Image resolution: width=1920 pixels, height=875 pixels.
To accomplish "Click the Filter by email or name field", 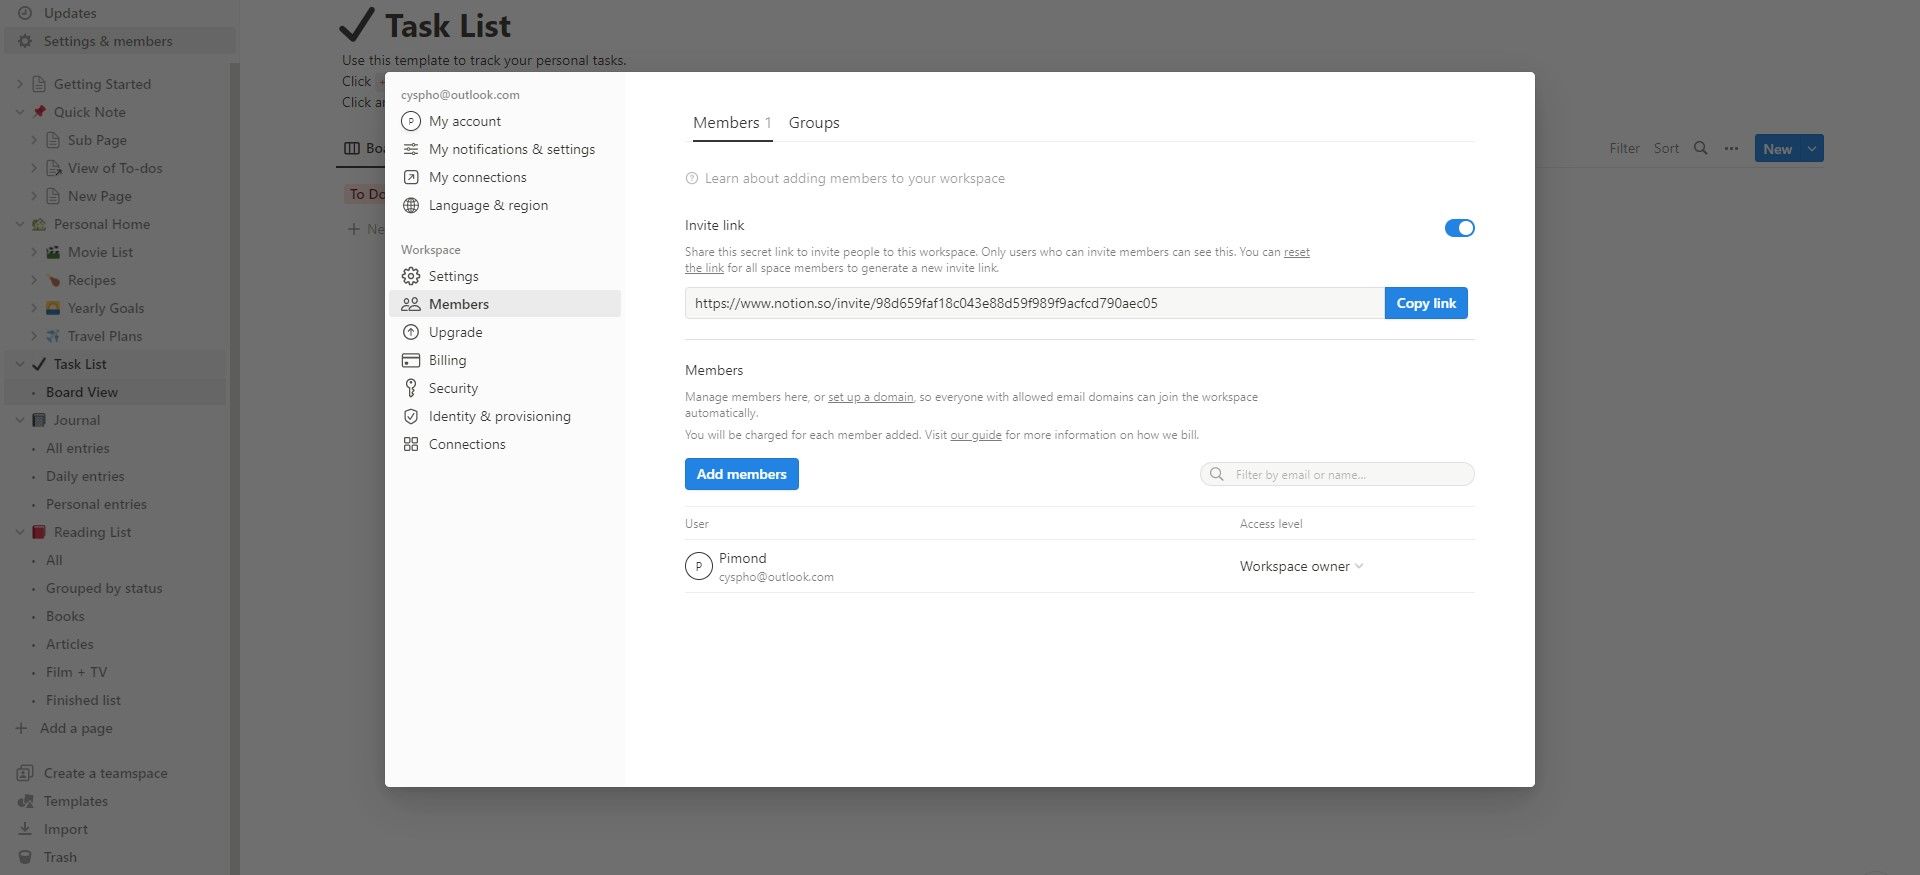I will point(1337,474).
